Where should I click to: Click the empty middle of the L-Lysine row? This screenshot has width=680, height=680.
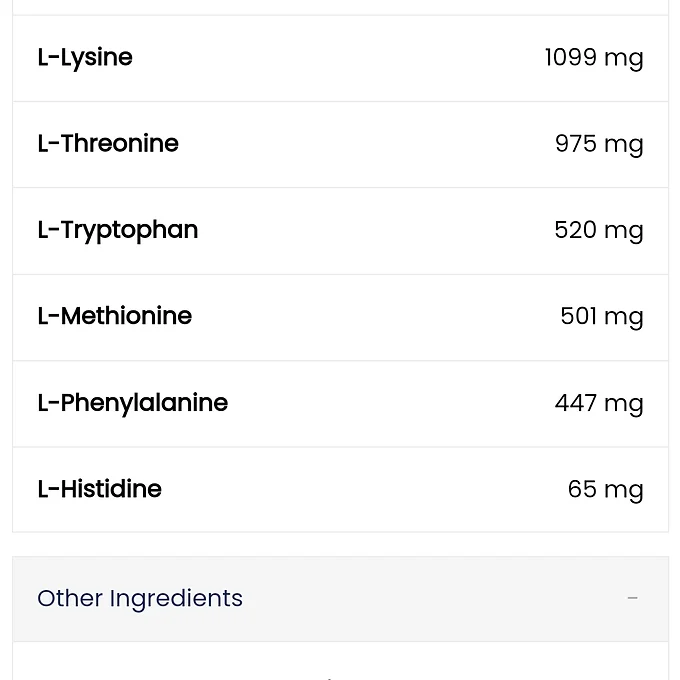[x=340, y=58]
